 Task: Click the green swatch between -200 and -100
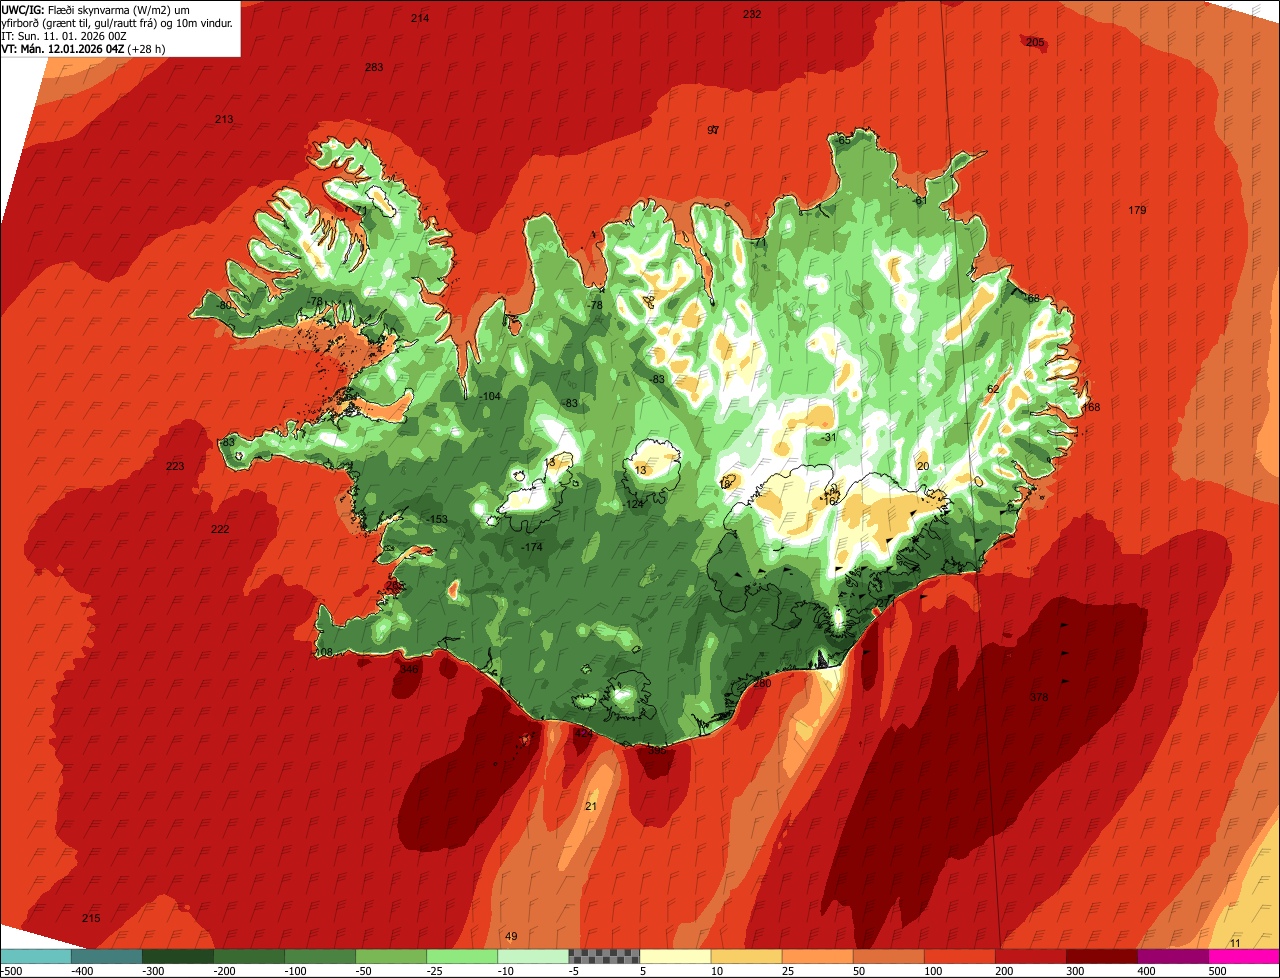[x=248, y=956]
